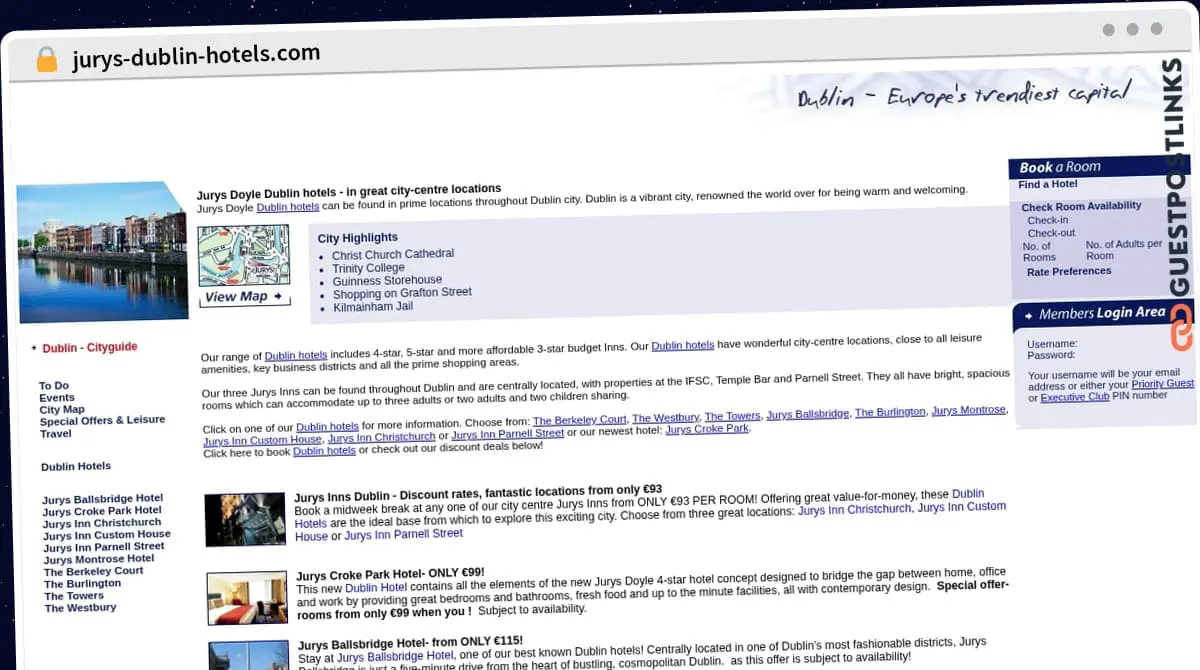This screenshot has height=670, width=1200.
Task: Click the Members Login Area header
Action: (1103, 313)
